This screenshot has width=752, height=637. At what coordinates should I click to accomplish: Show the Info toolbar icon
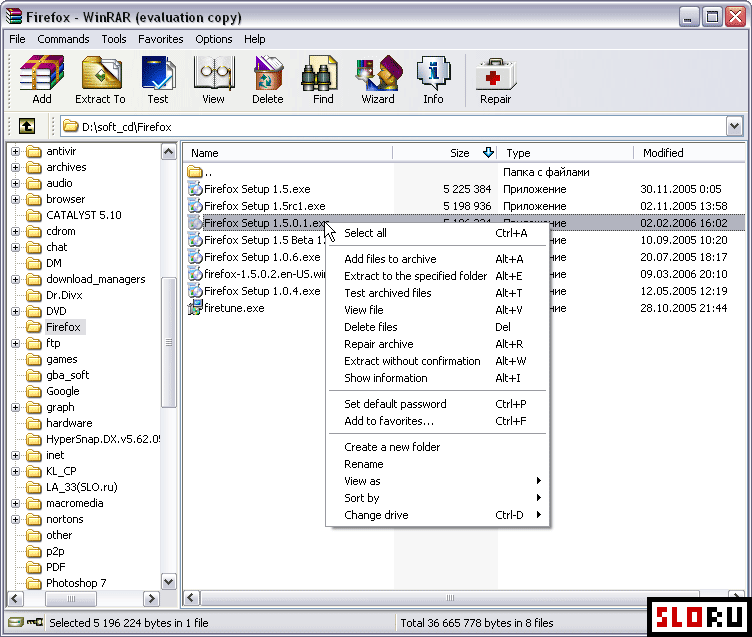(x=434, y=73)
